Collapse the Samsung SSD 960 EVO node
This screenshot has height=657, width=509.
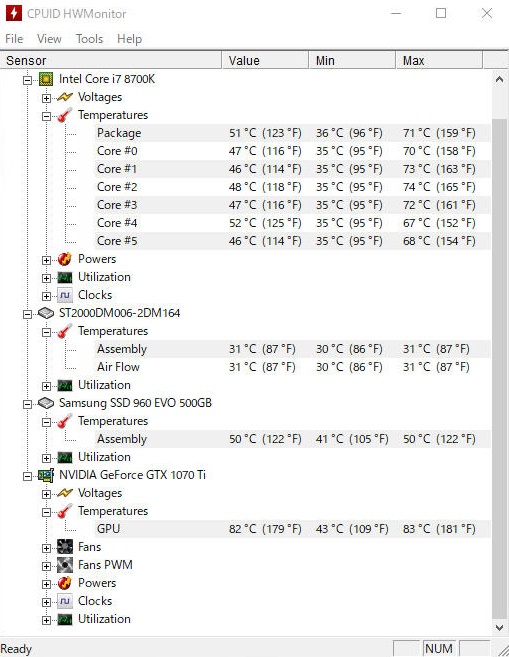pyautogui.click(x=27, y=404)
